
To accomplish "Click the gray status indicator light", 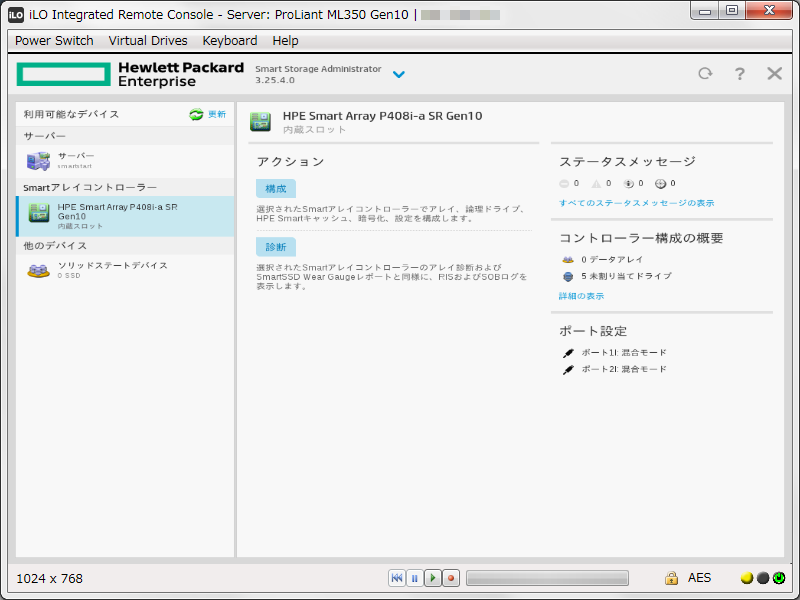I will click(x=763, y=578).
